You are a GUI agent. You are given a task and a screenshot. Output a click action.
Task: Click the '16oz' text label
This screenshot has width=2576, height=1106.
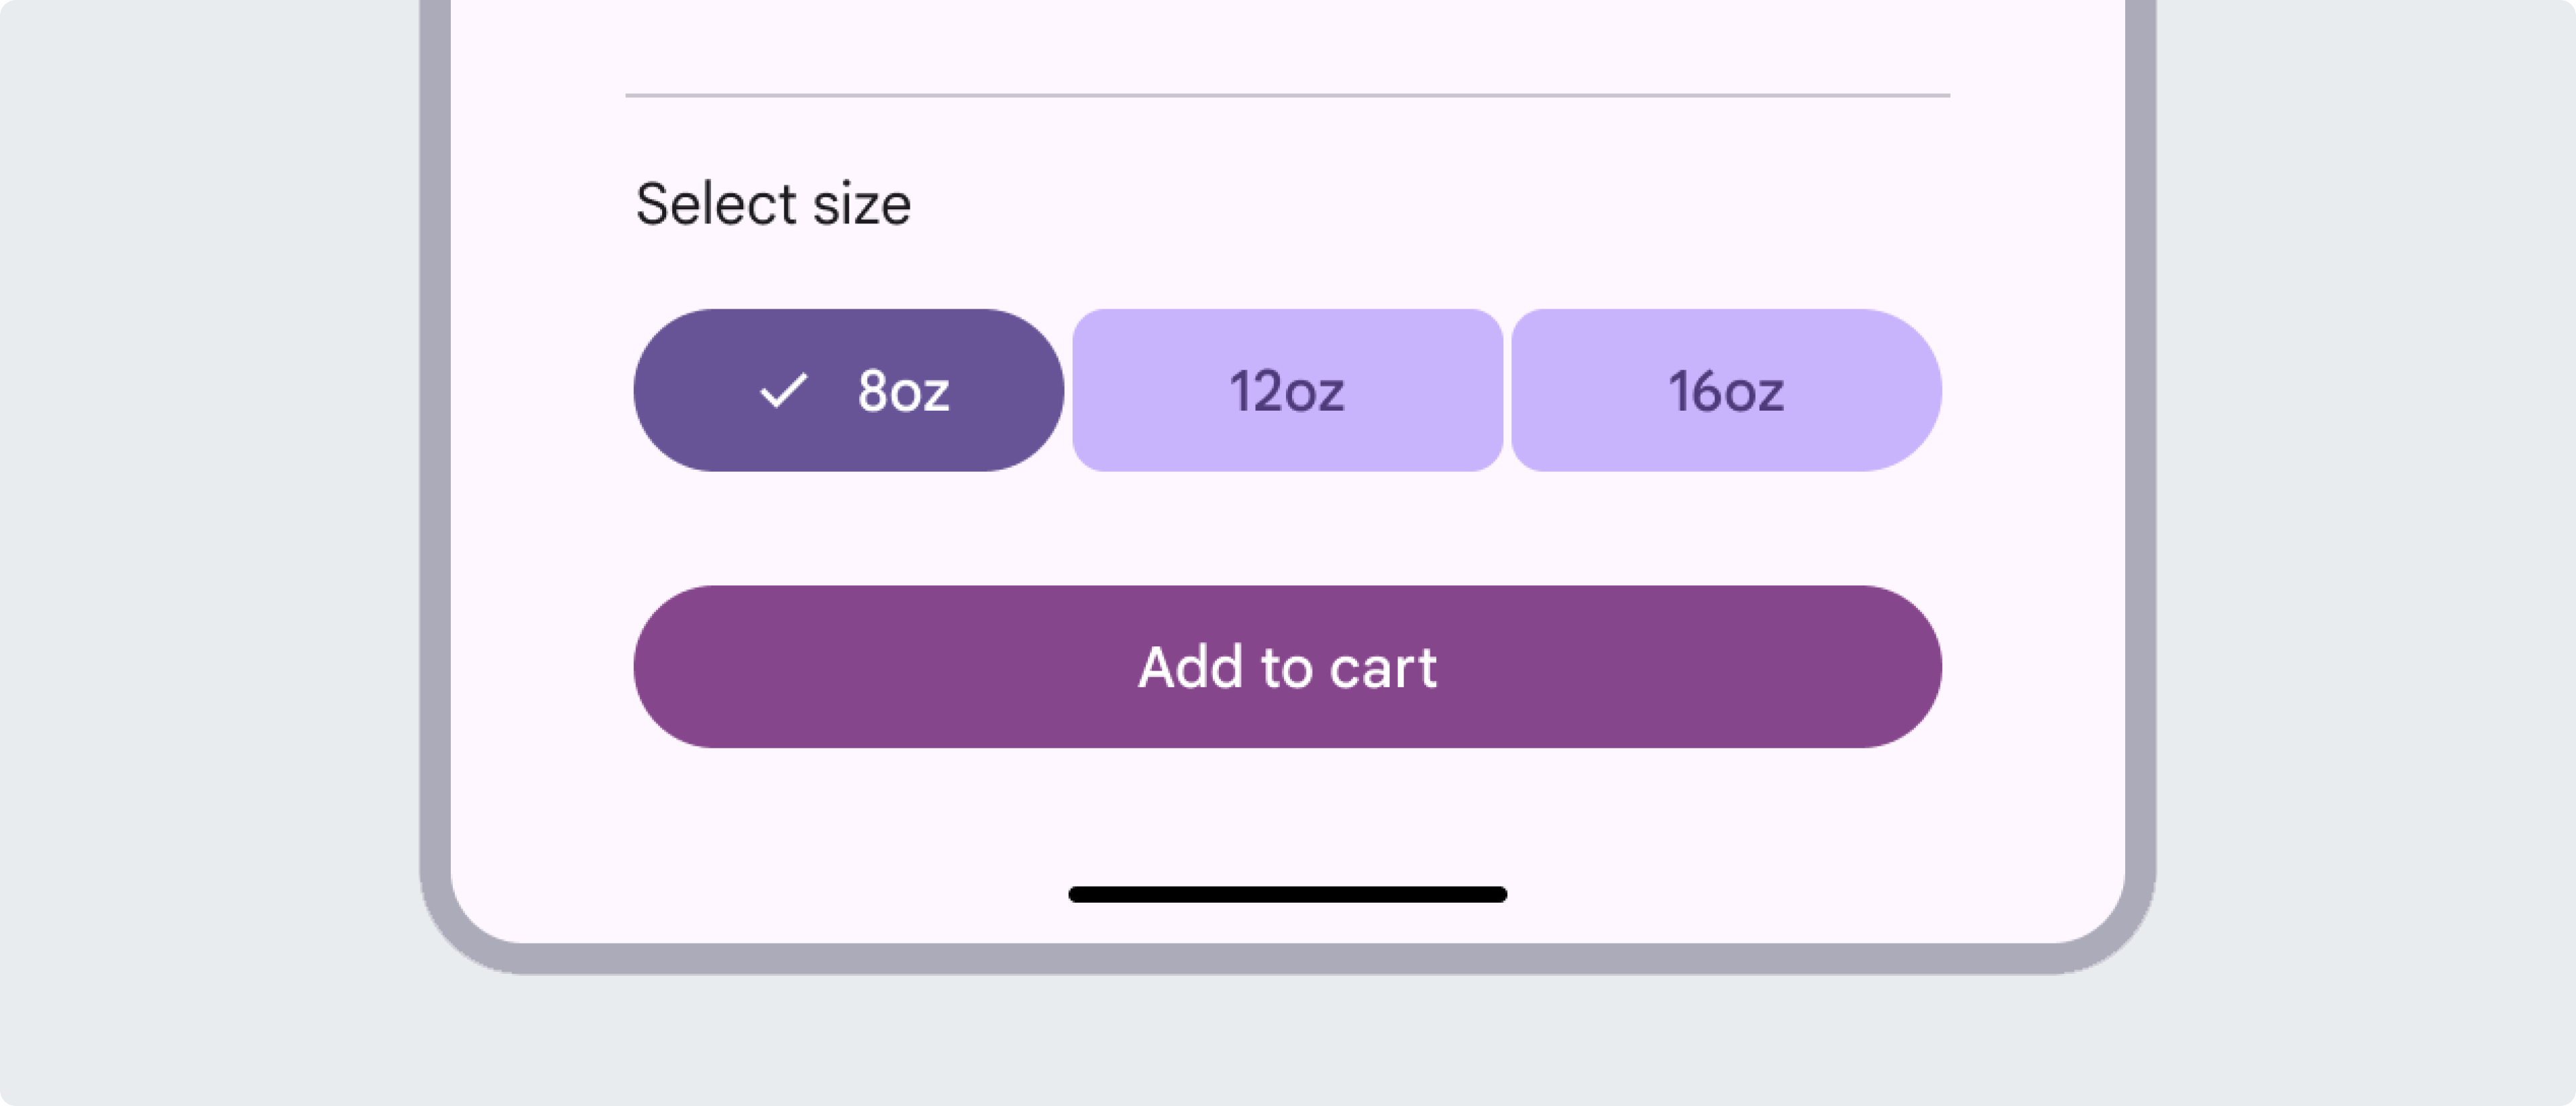(1726, 391)
